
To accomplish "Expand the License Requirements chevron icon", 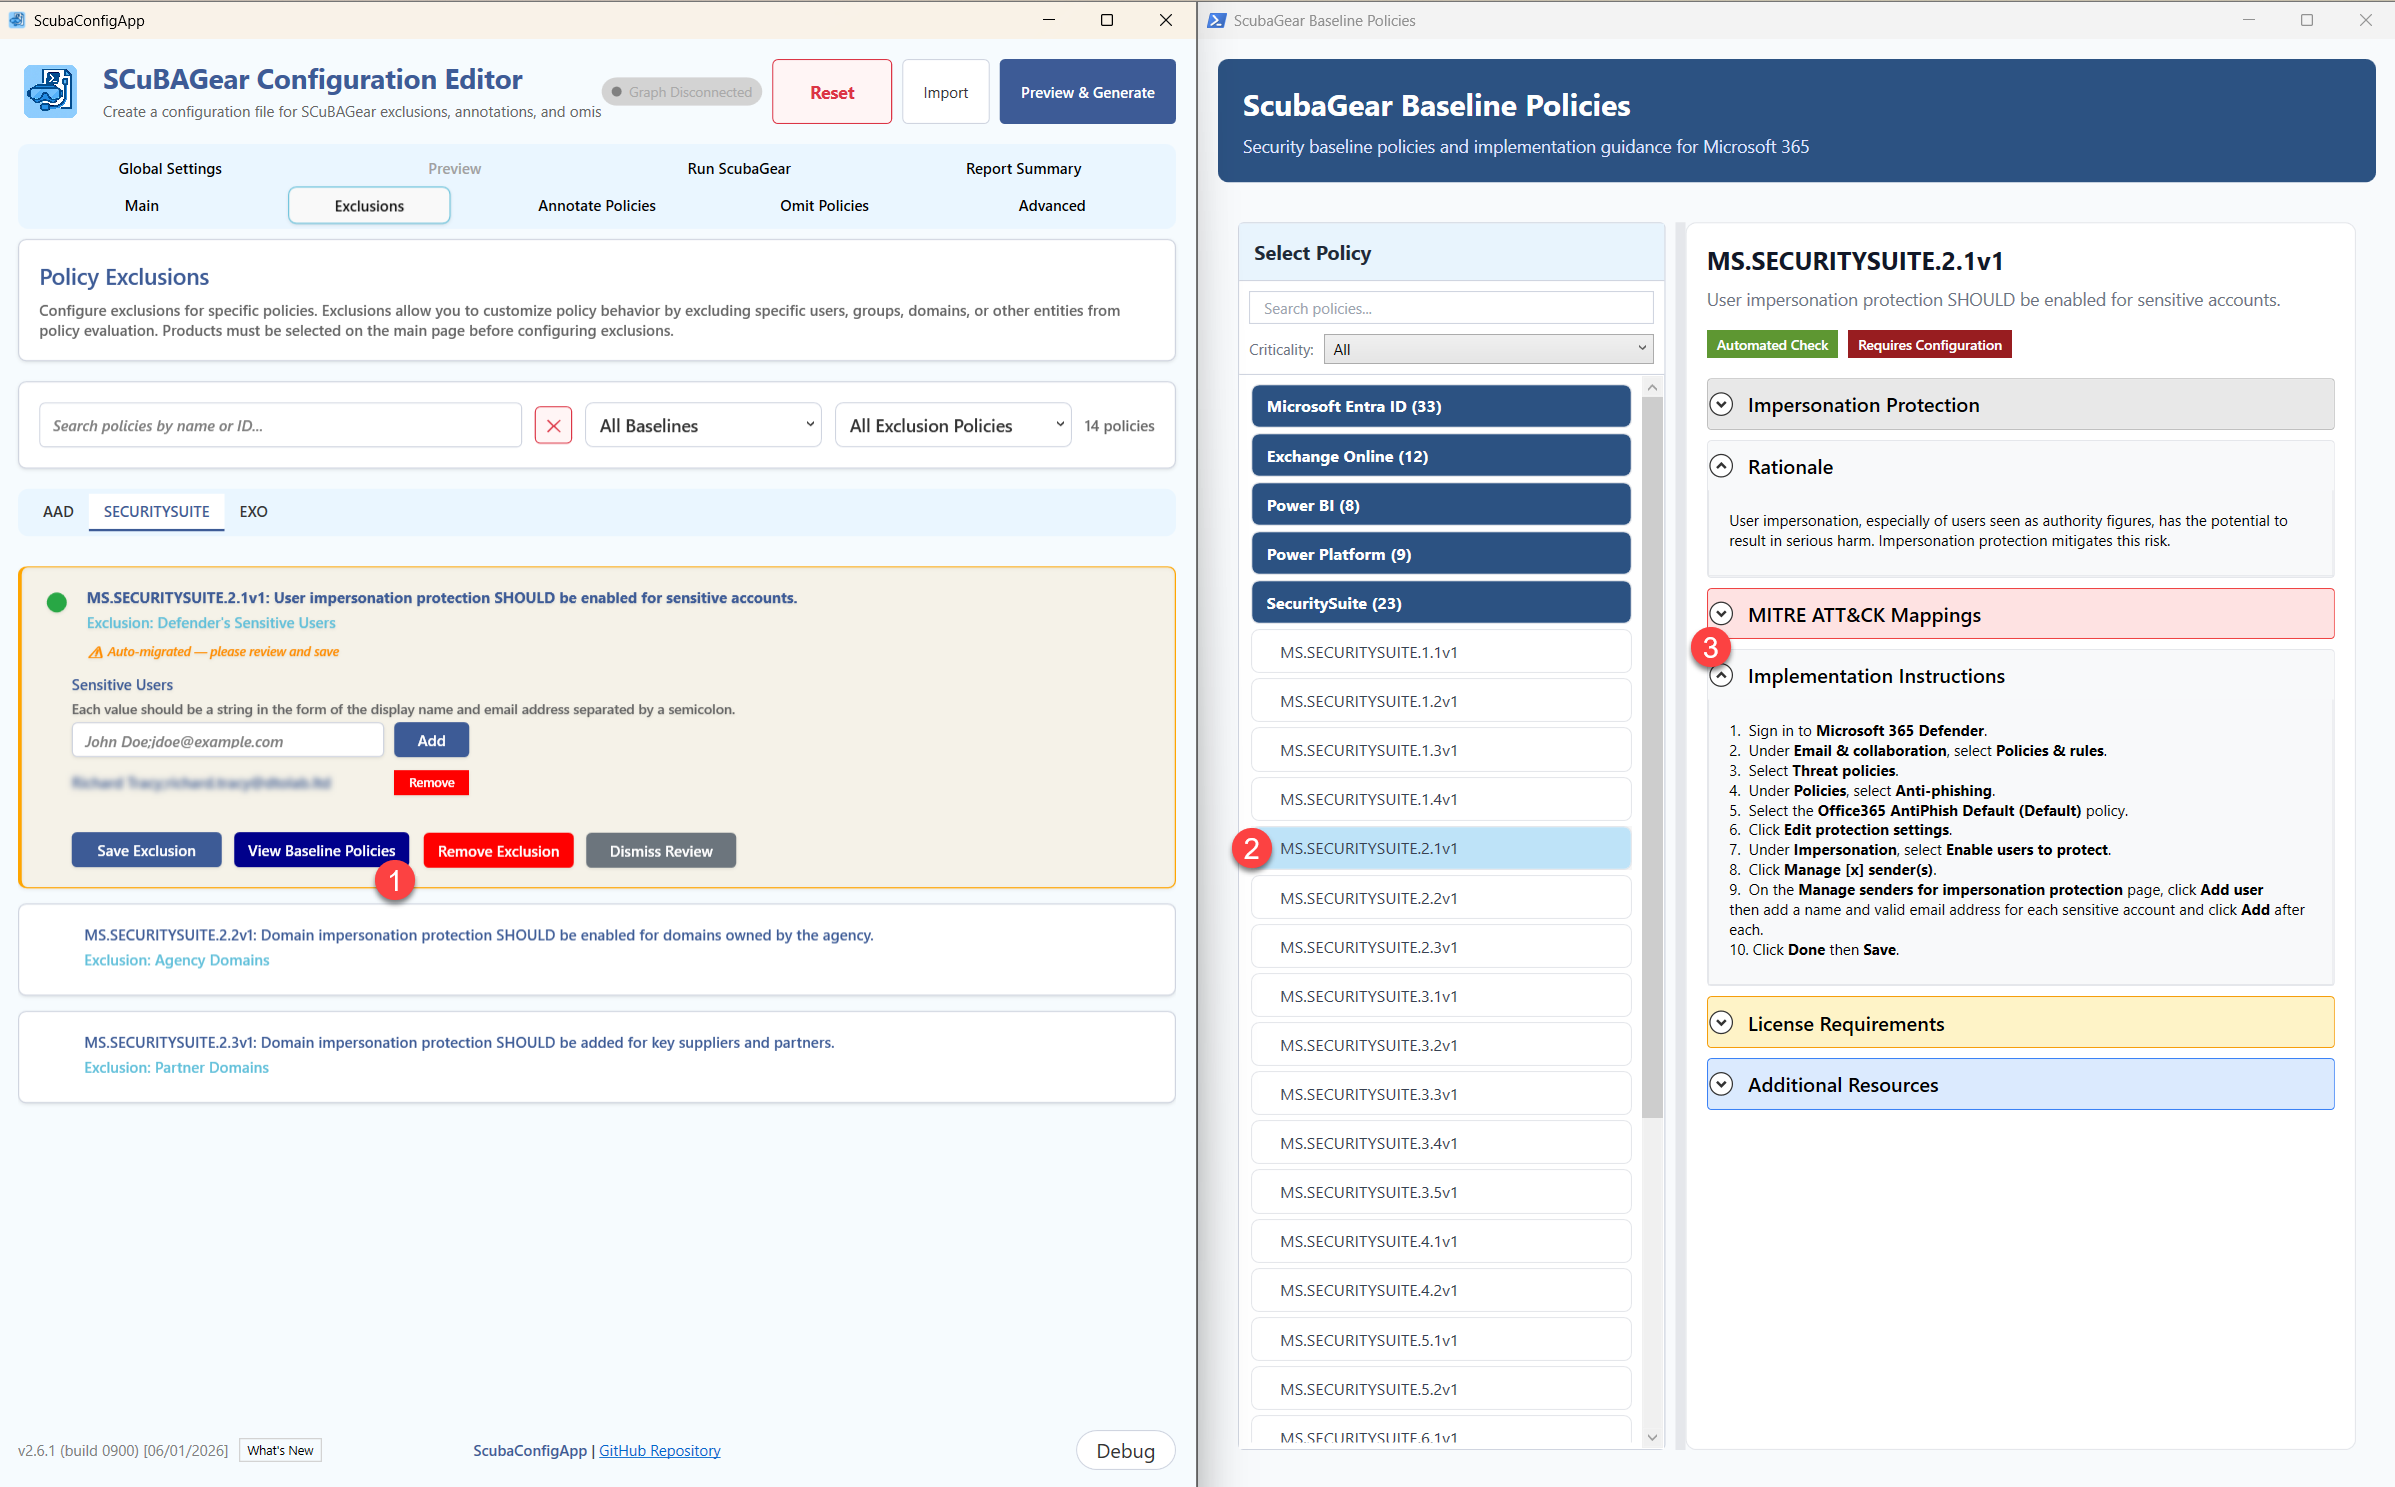I will (1721, 1023).
